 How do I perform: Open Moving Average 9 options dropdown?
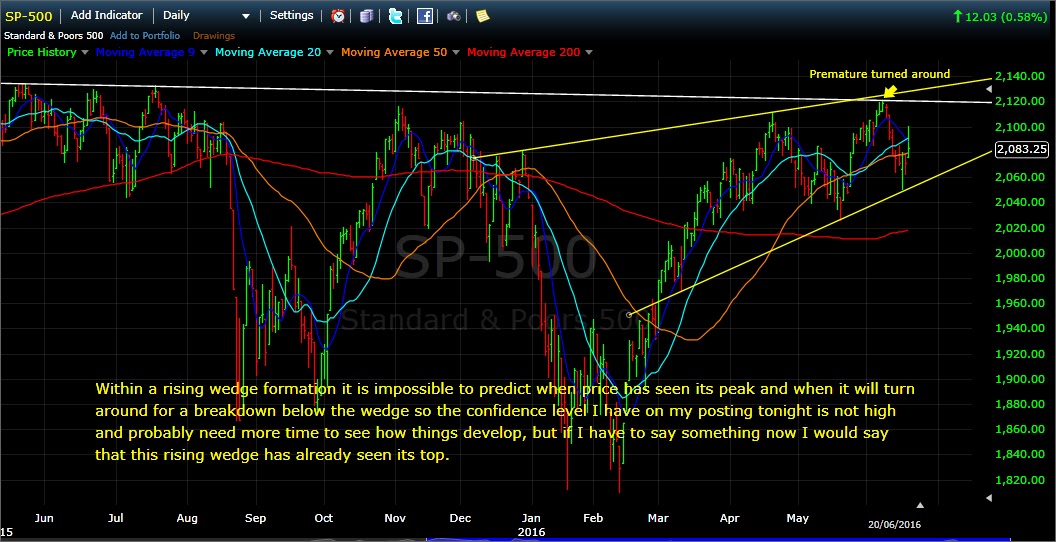point(203,53)
